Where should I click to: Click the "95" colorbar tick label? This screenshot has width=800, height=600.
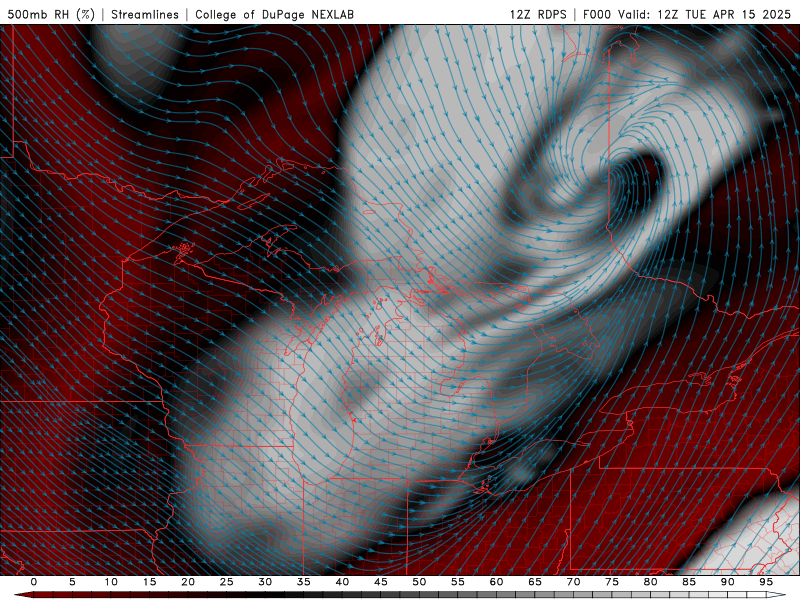coord(766,582)
